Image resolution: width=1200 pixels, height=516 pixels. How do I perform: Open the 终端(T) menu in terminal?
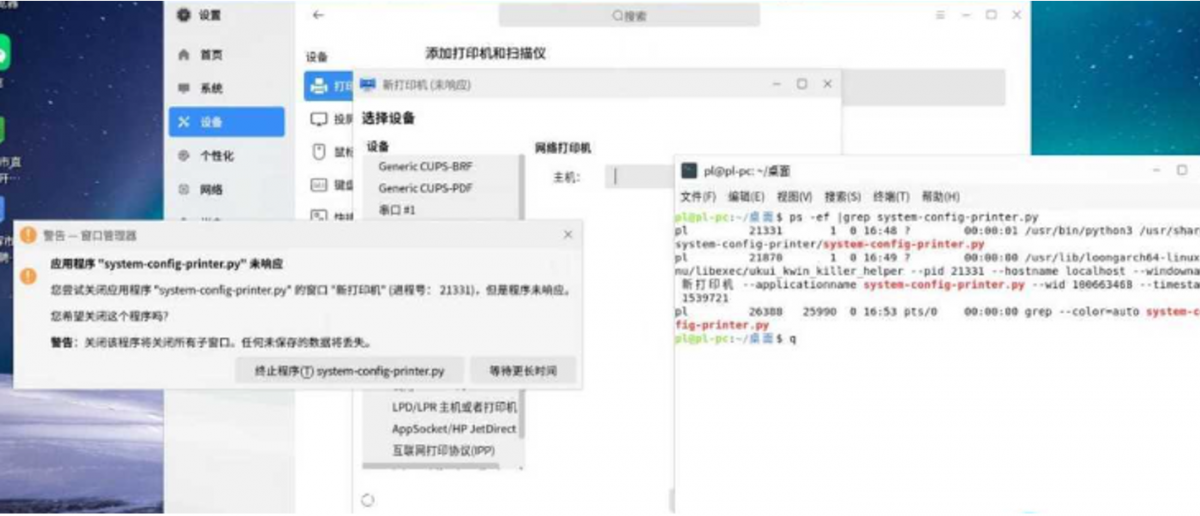tap(890, 197)
